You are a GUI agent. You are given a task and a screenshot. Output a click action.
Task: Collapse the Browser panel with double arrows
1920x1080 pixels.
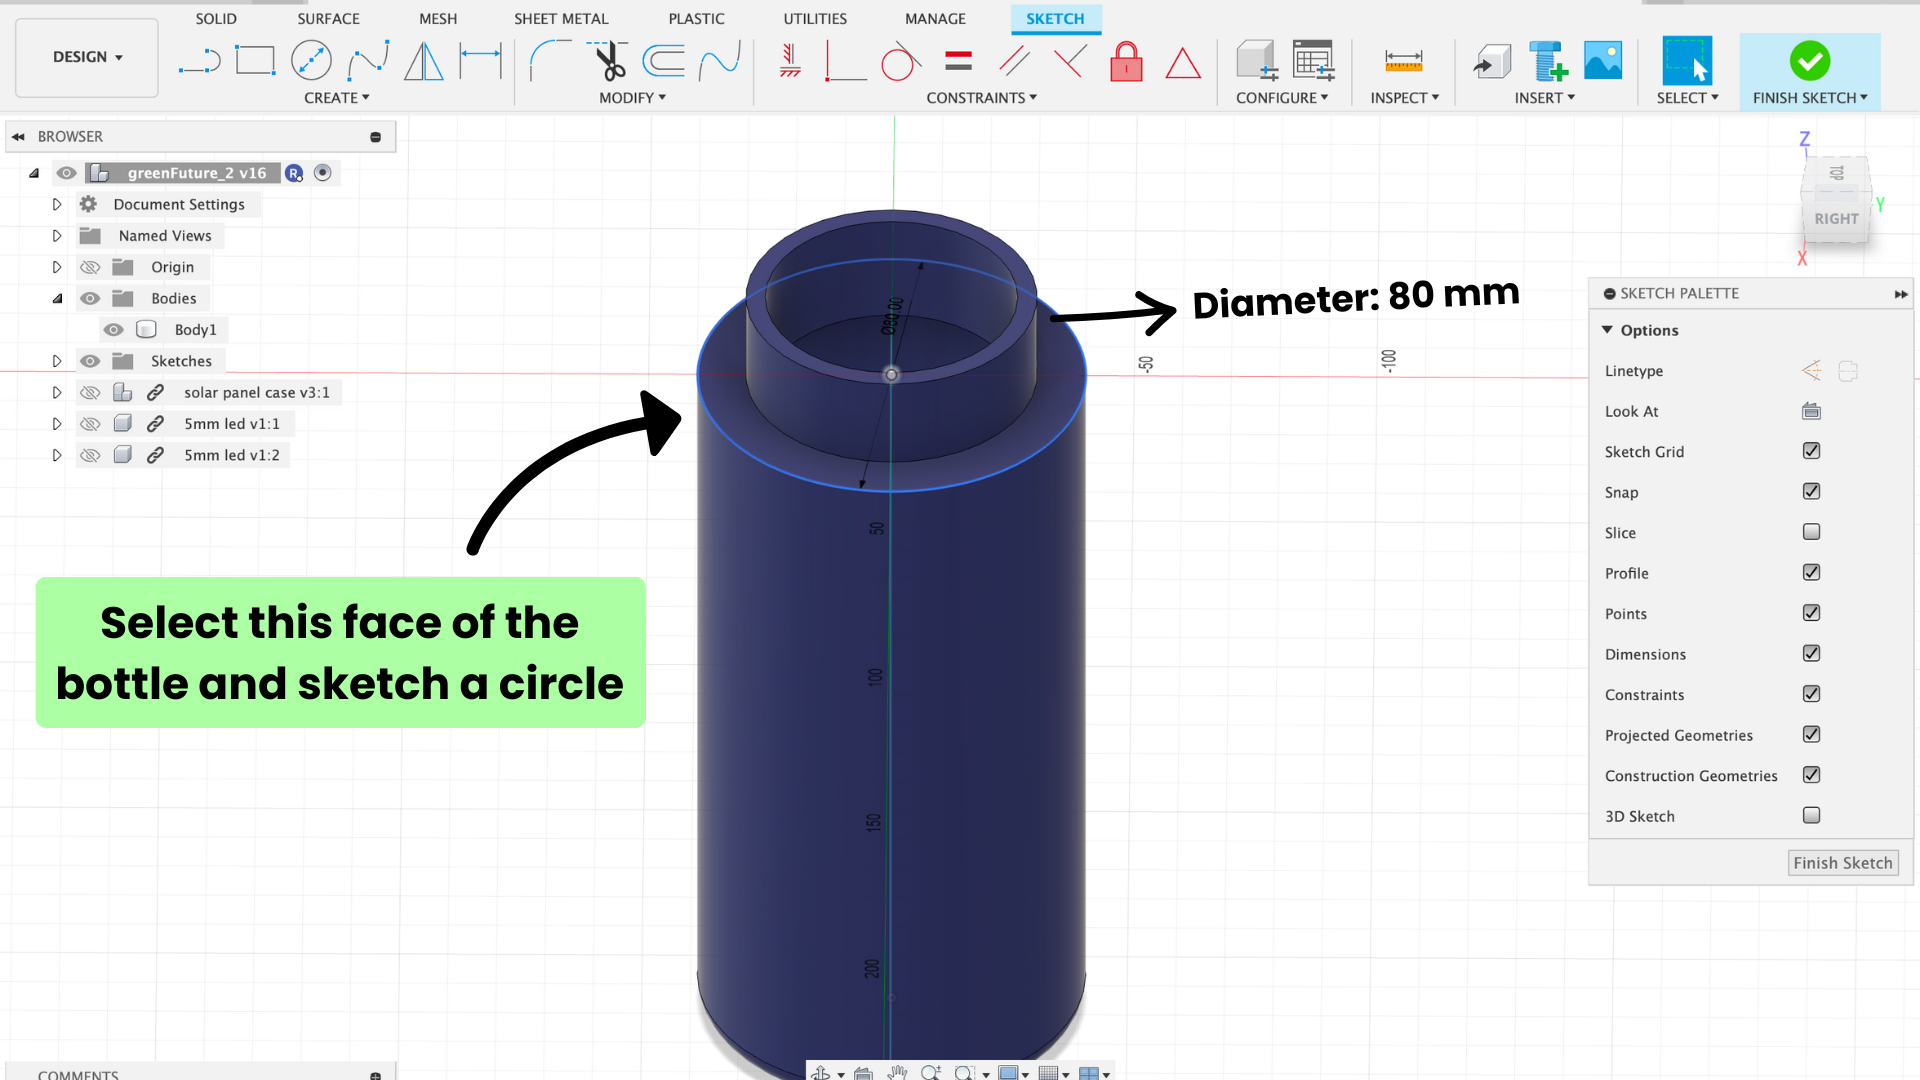click(18, 137)
